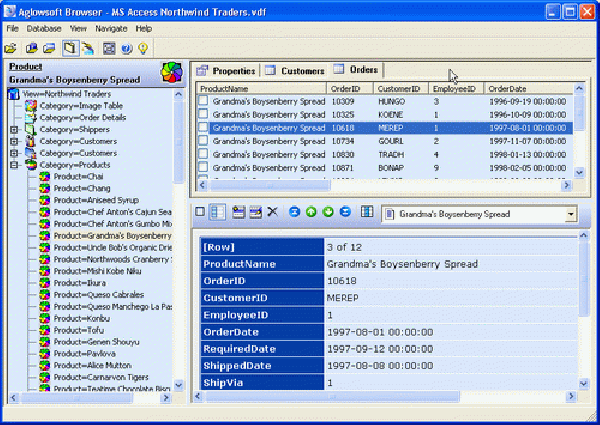The width and height of the screenshot is (600, 425).
Task: Click the light bulb tips icon
Action: coord(144,48)
